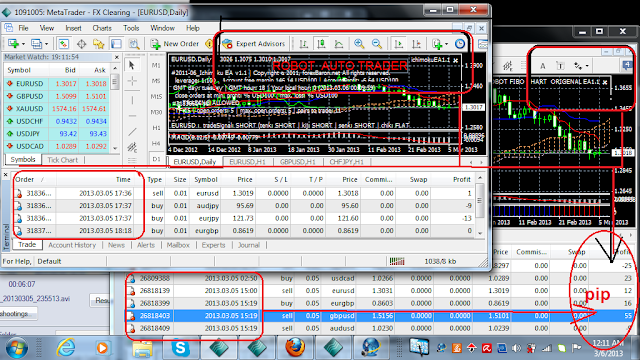The width and height of the screenshot is (640, 360).
Task: Select the crosshair tool
Action: click(132, 81)
